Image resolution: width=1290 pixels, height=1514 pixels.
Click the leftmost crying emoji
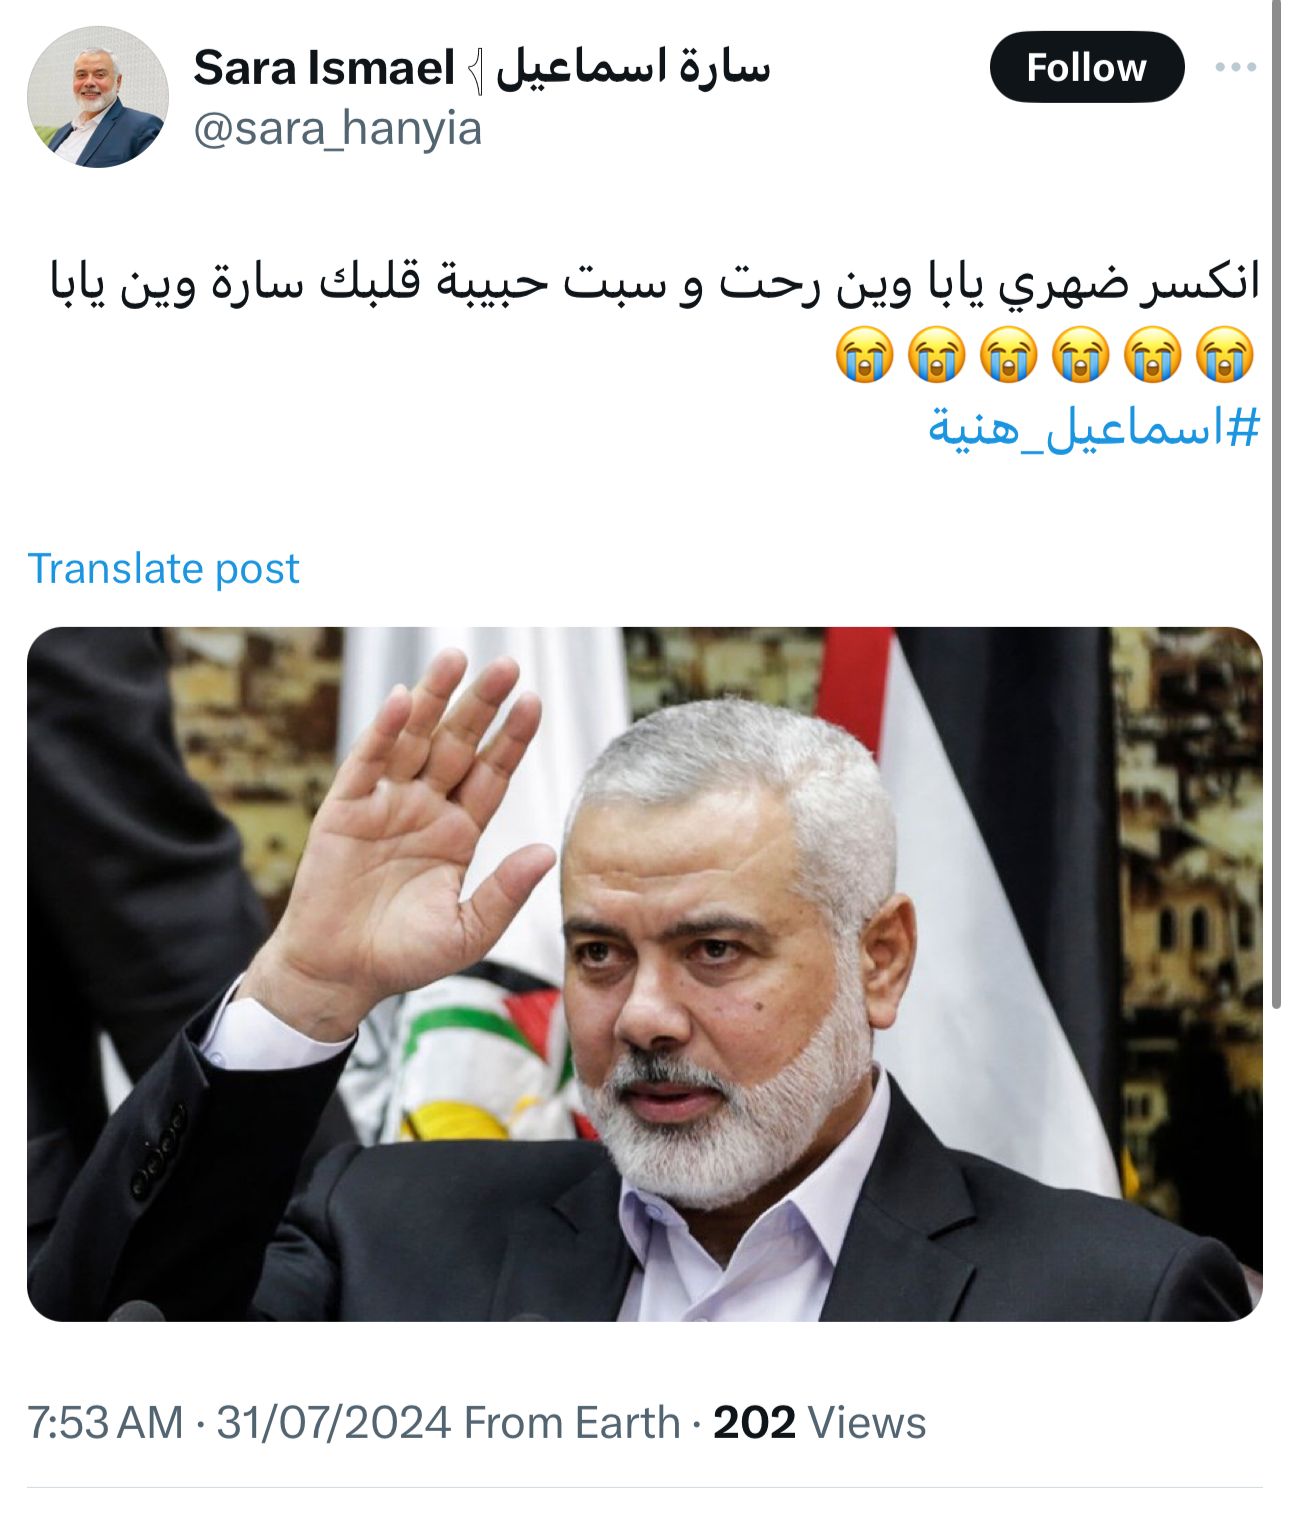coord(865,354)
